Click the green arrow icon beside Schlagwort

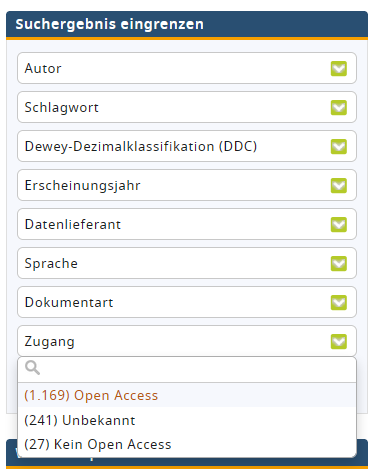(339, 107)
